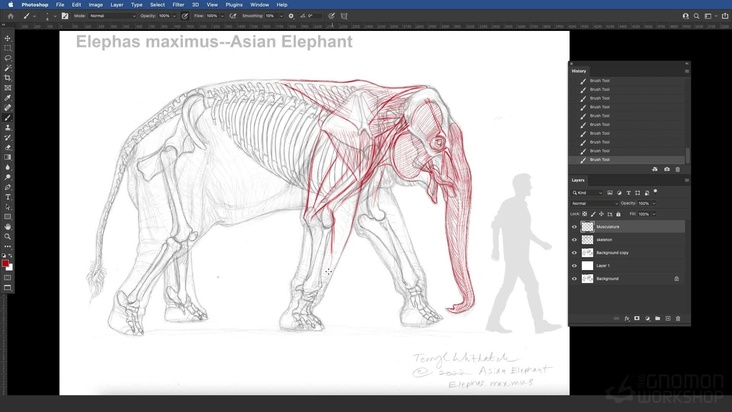Viewport: 732px width, 412px height.
Task: Add layer style fx button
Action: (x=627, y=319)
